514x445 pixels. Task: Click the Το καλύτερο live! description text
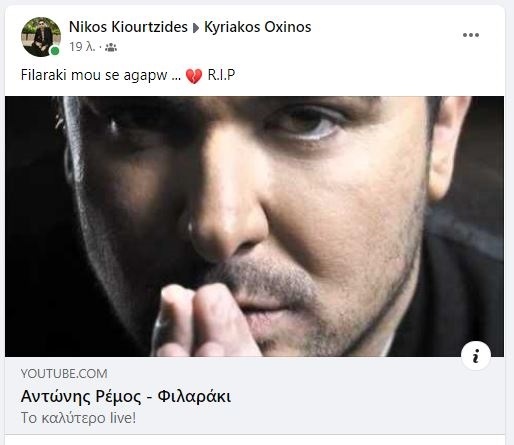coord(78,418)
